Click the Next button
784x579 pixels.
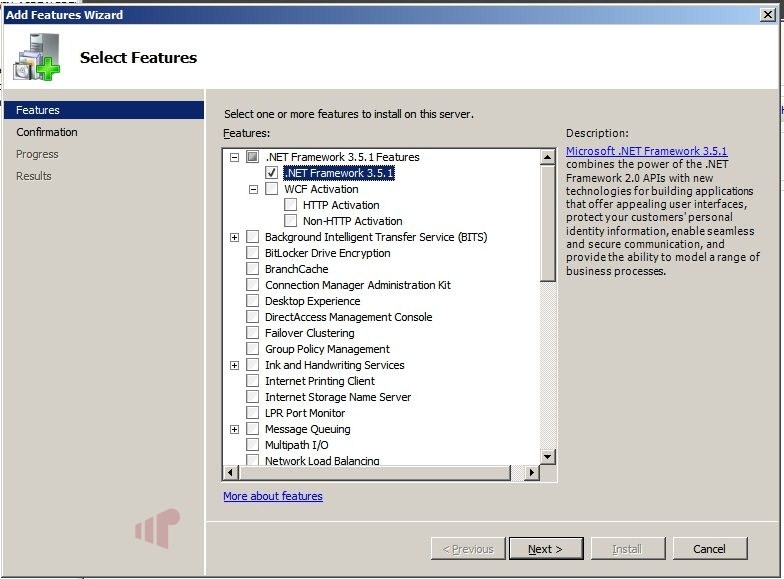[x=546, y=549]
